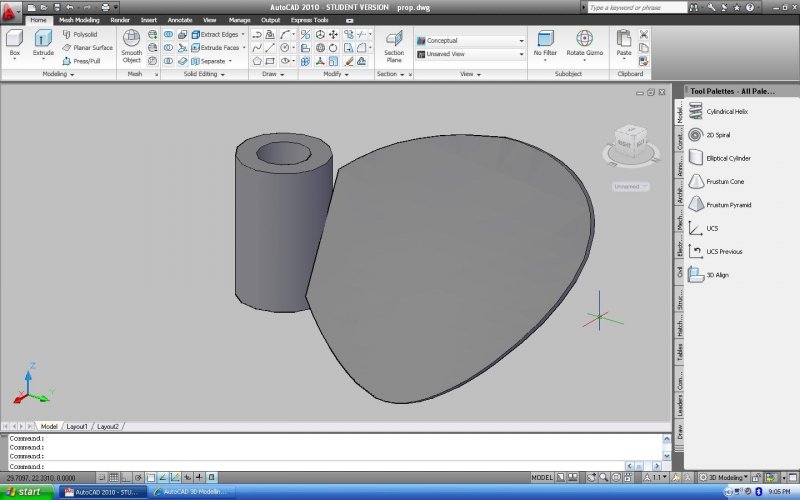Click the Extrude tool
Viewport: 800px width, 500px height.
tap(43, 42)
